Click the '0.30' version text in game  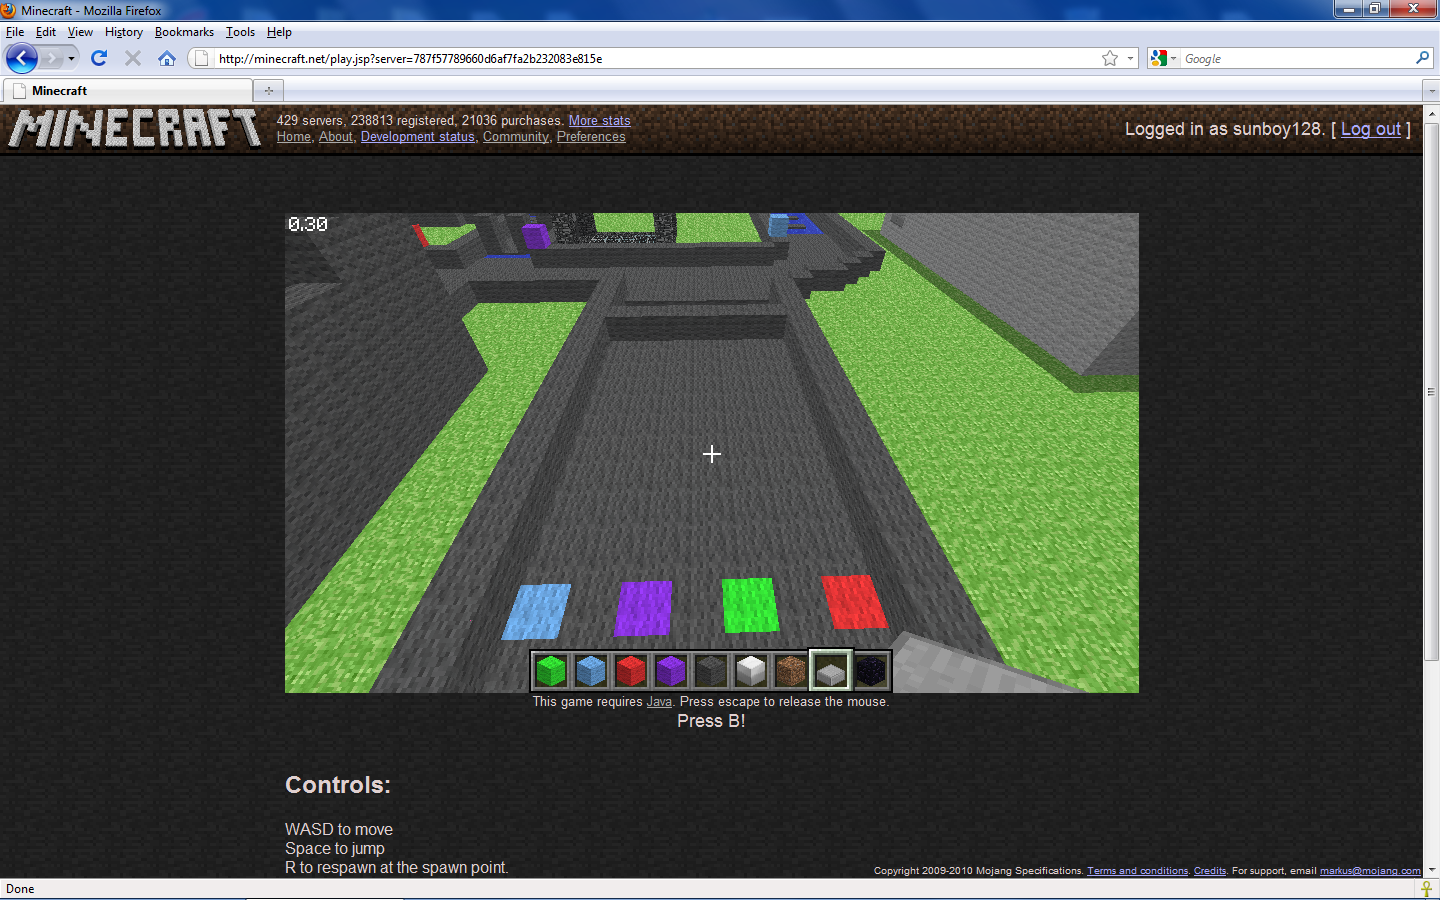[x=308, y=224]
